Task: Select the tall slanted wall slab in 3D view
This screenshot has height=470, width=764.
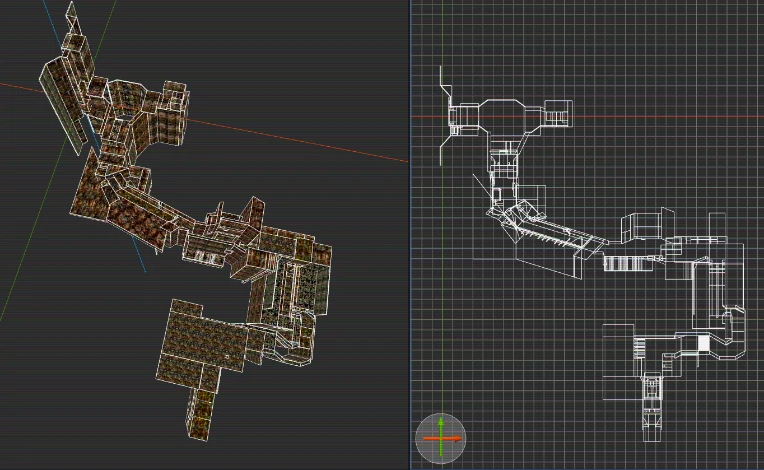Action: (x=61, y=105)
